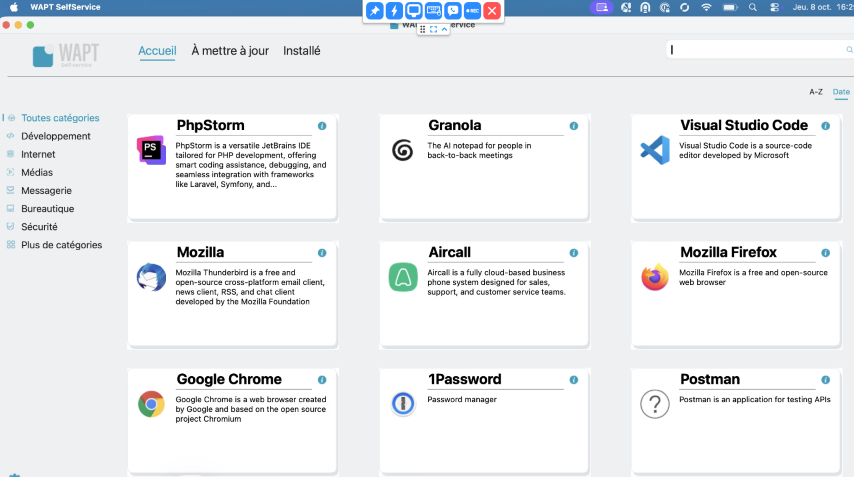Open the PhpStorm package title
This screenshot has height=477, width=854.
coord(211,125)
